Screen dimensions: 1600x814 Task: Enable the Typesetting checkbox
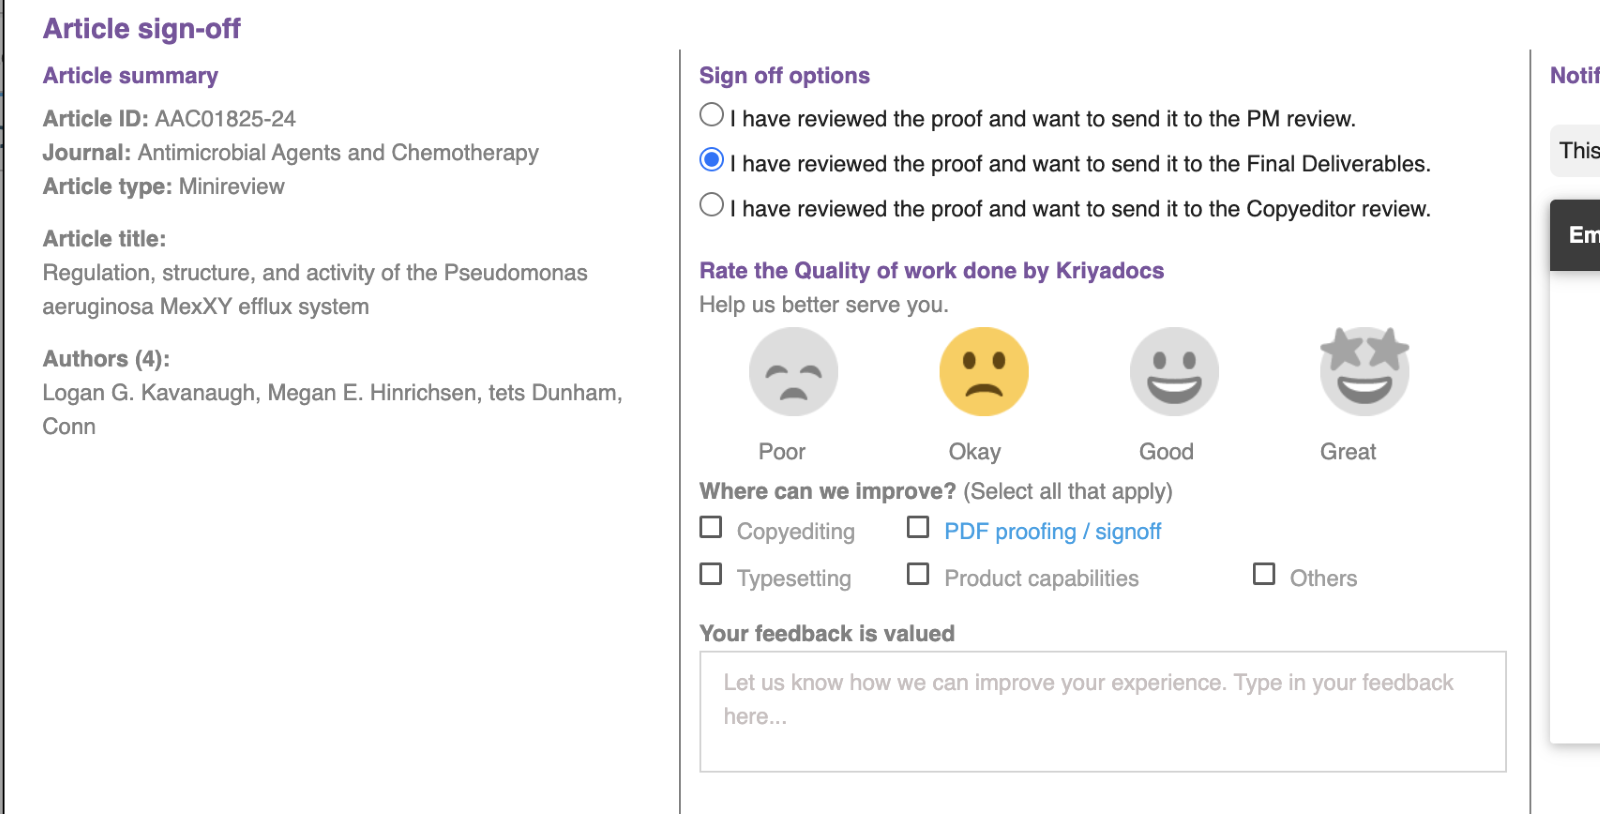(x=711, y=574)
